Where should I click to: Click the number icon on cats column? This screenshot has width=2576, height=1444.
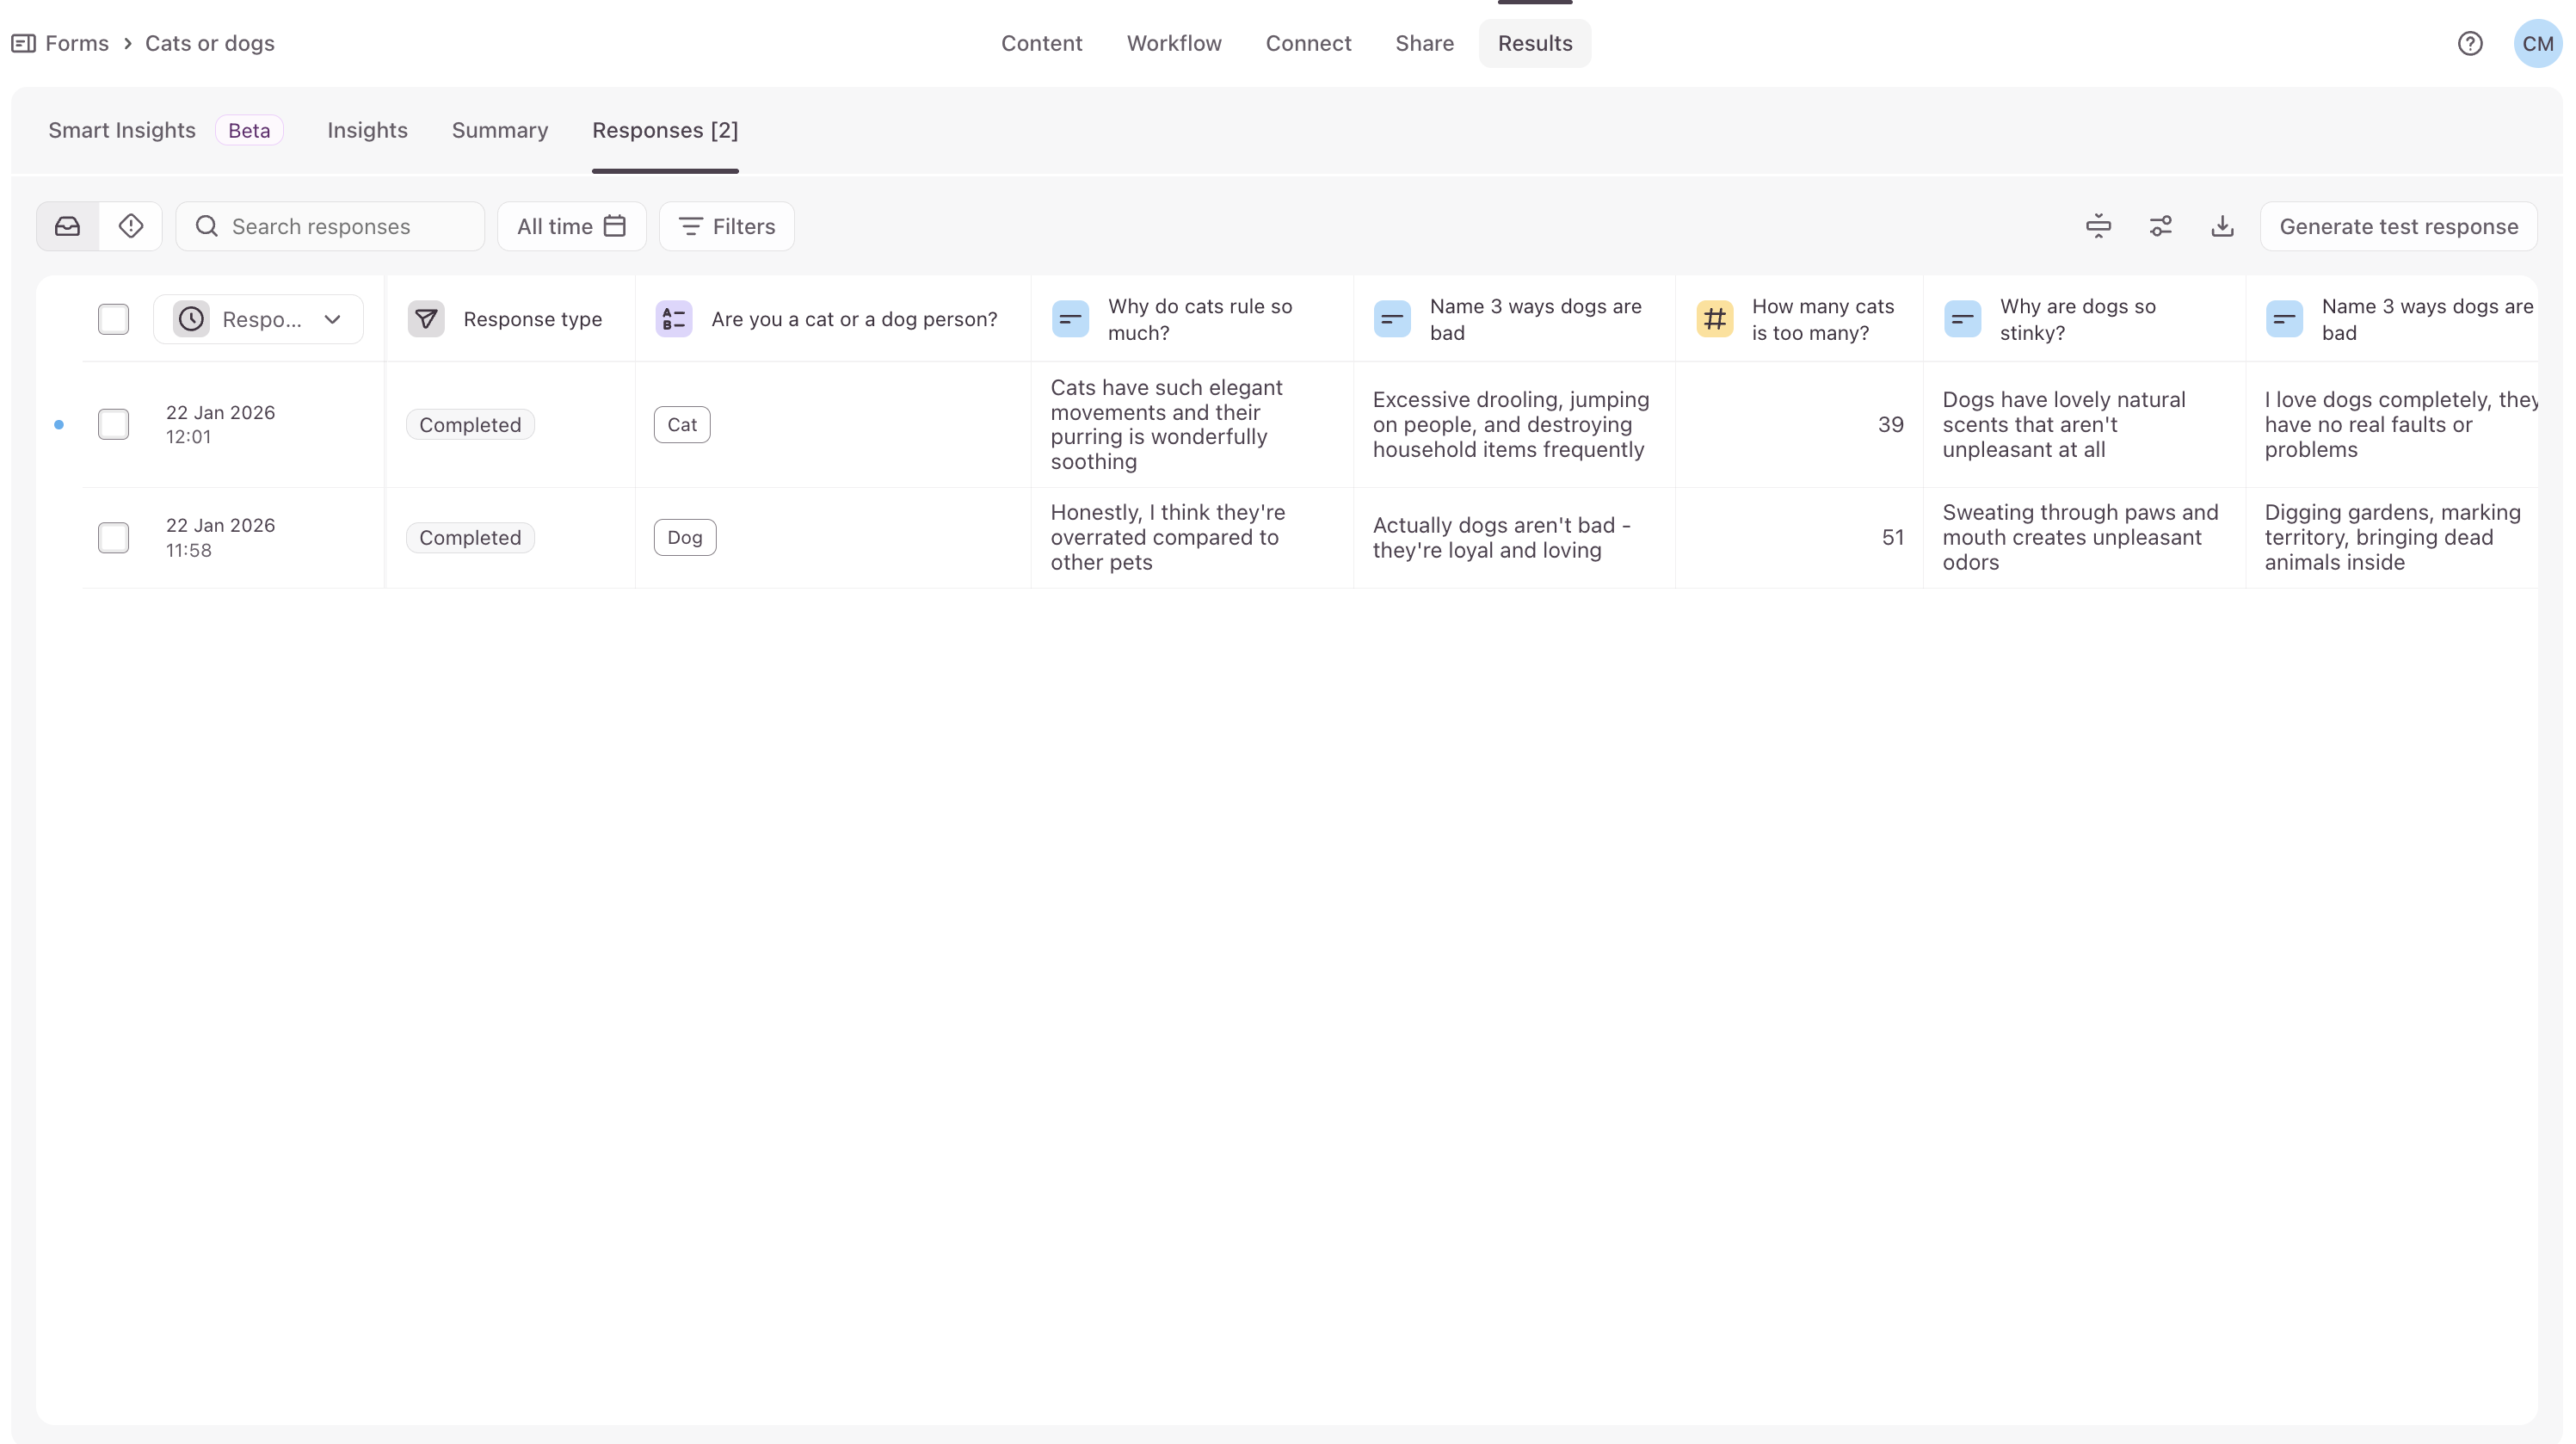[x=1714, y=319]
